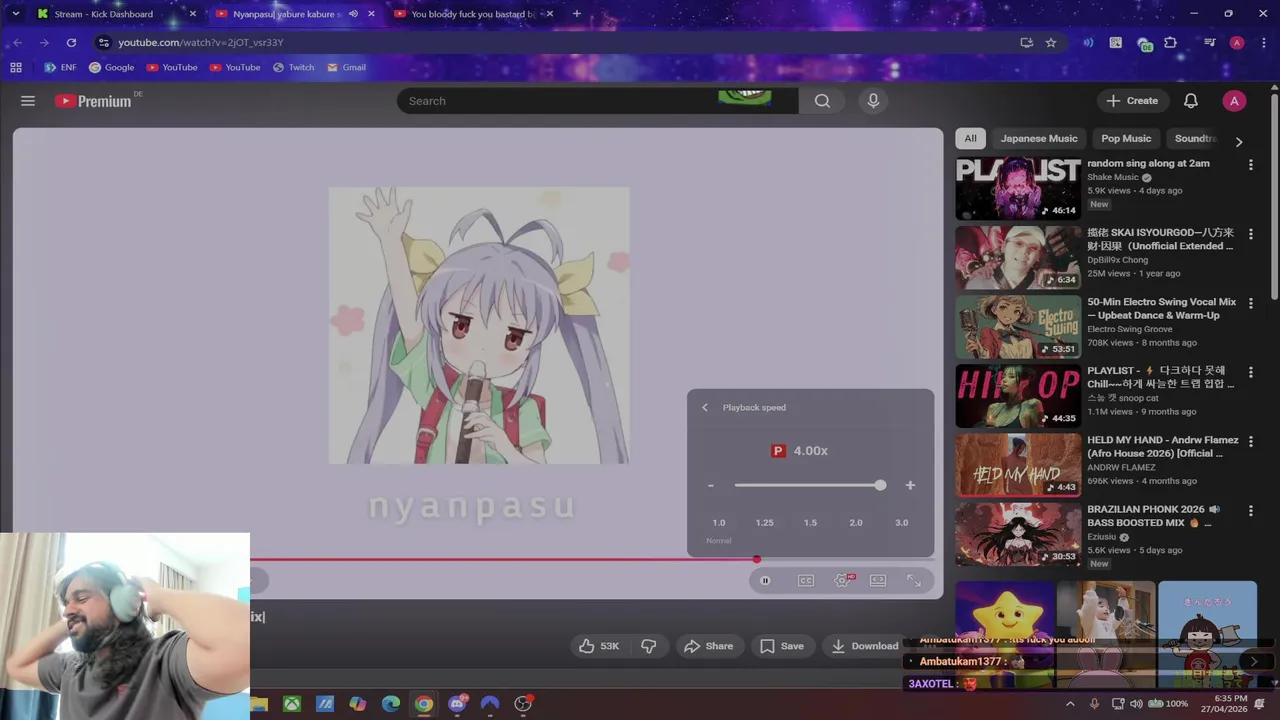Click the search magnifier button

822,101
